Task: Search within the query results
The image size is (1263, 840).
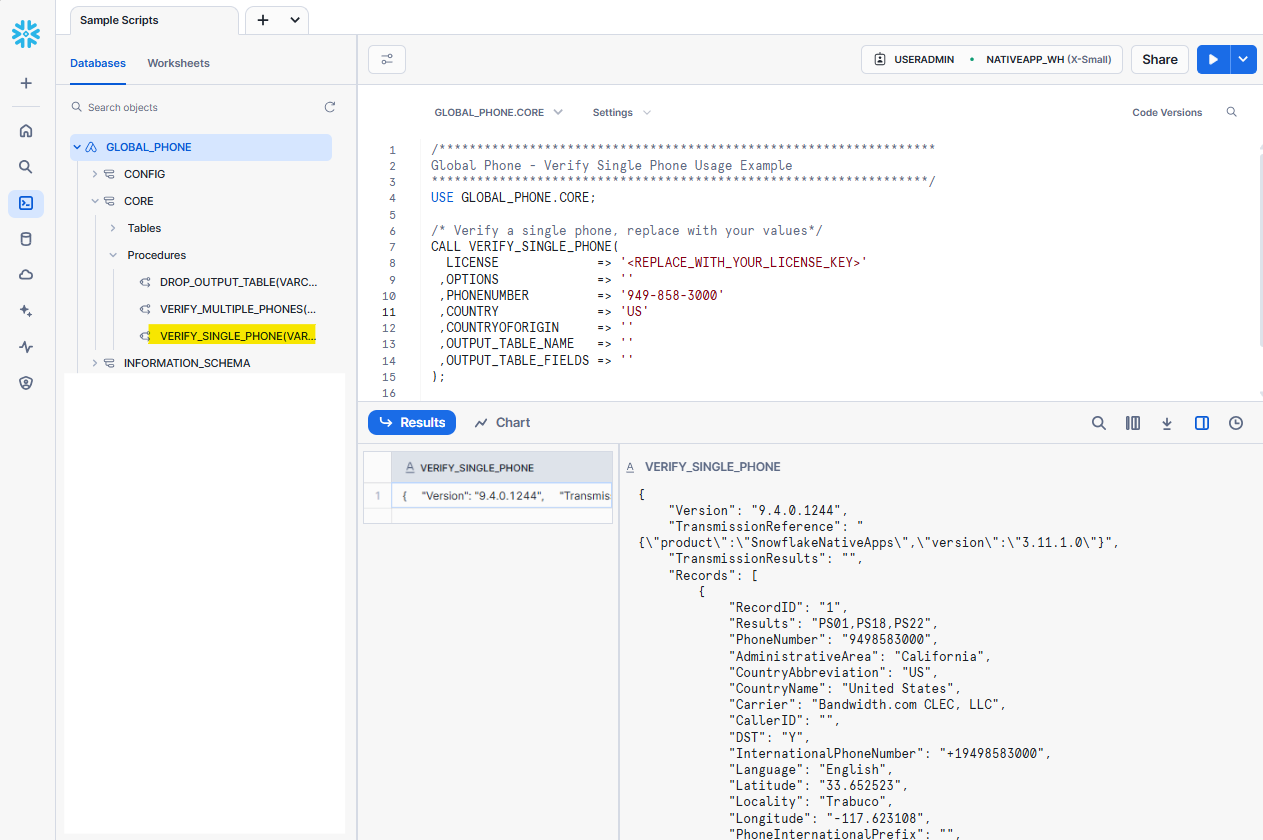Action: point(1099,423)
